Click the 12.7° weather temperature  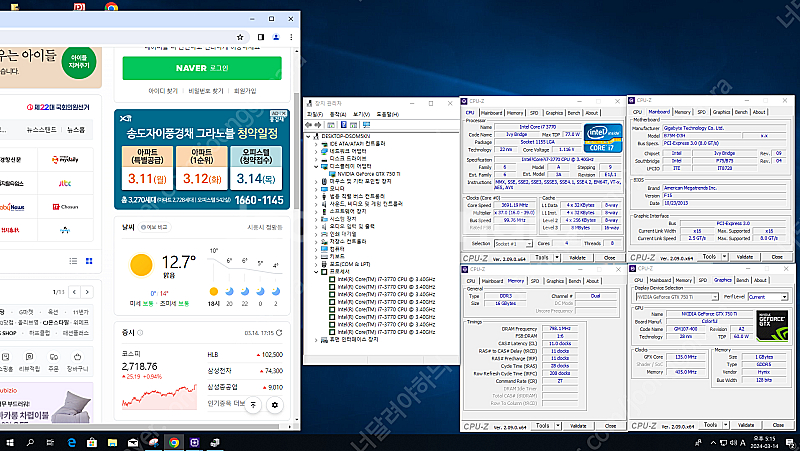point(179,262)
